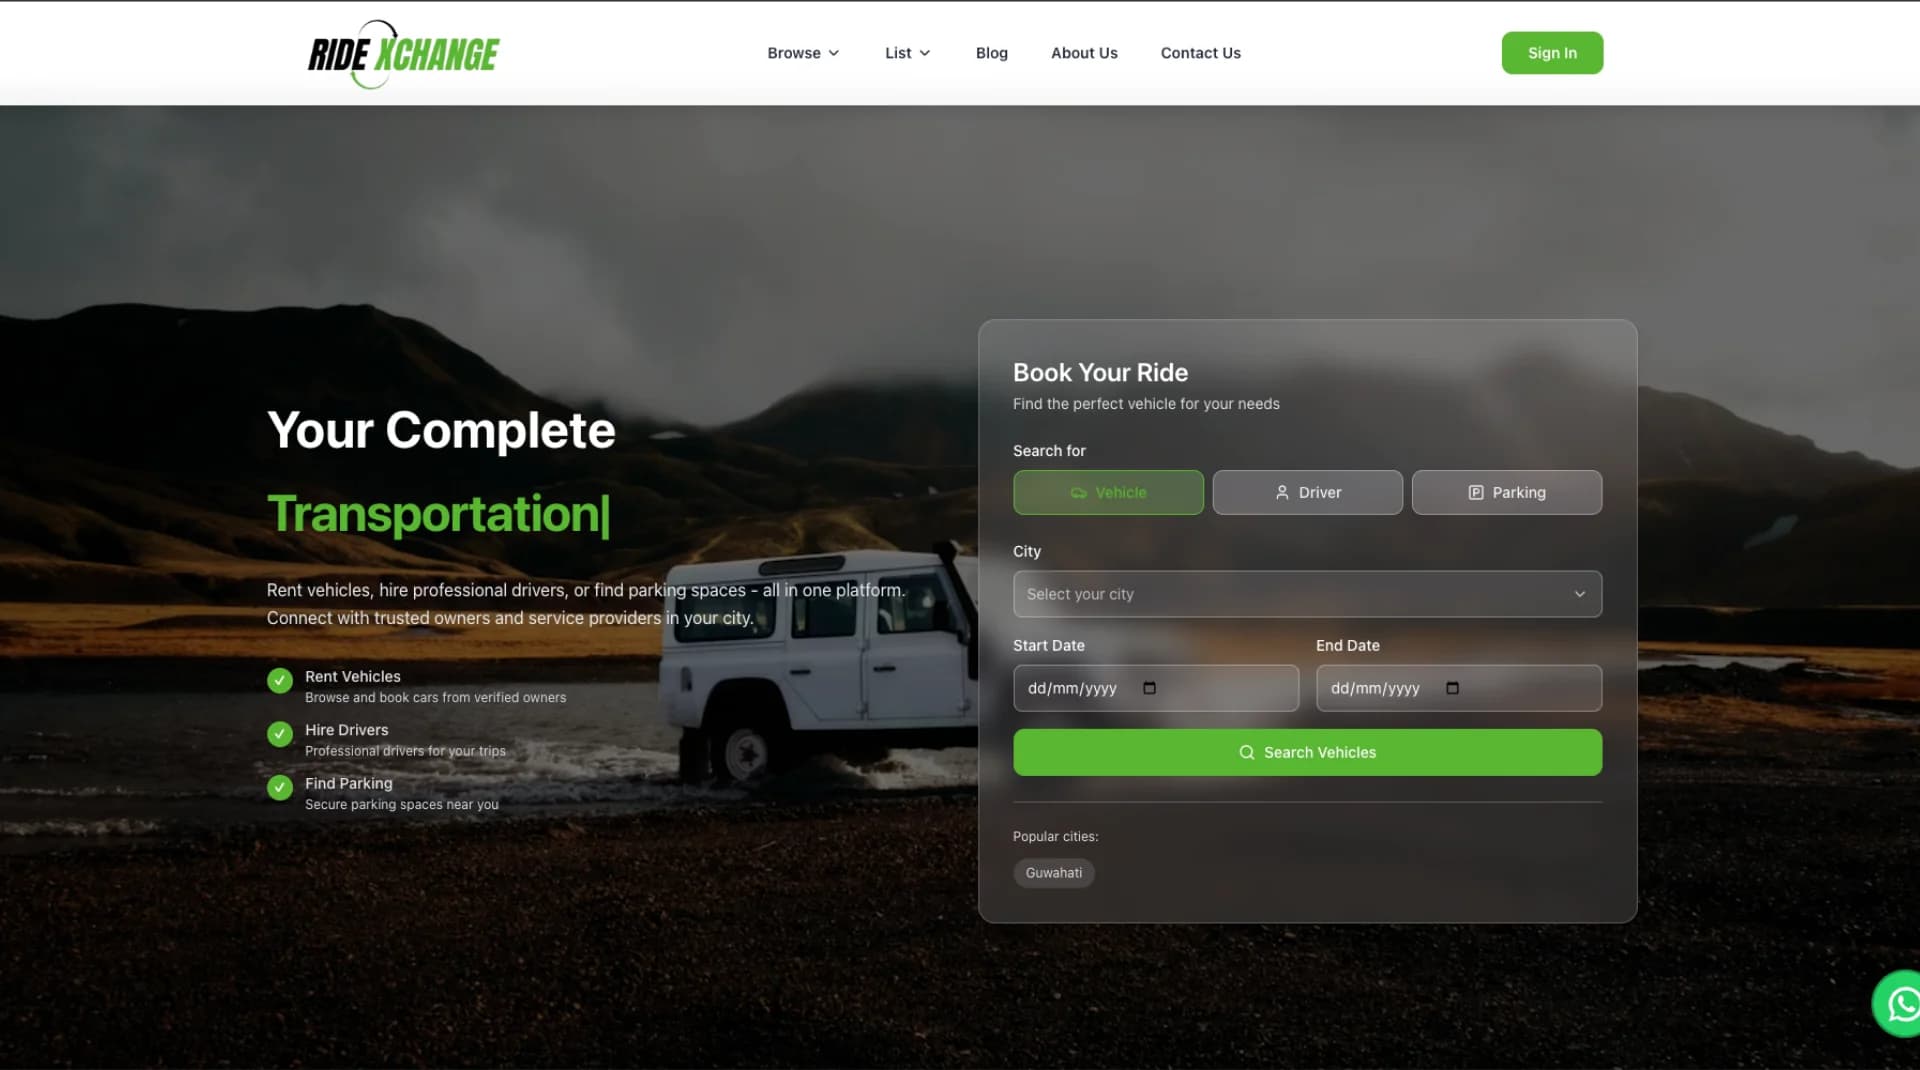The height and width of the screenshot is (1070, 1920).
Task: Go to the Blog page
Action: pyautogui.click(x=991, y=53)
